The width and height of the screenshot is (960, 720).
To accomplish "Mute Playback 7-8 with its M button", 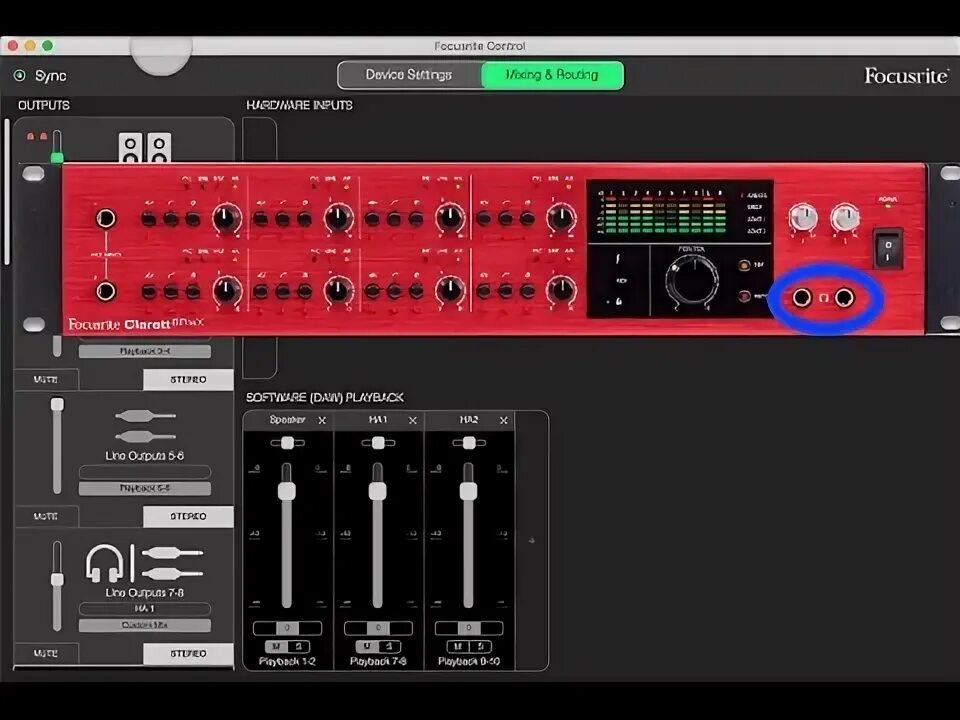I will [x=367, y=647].
